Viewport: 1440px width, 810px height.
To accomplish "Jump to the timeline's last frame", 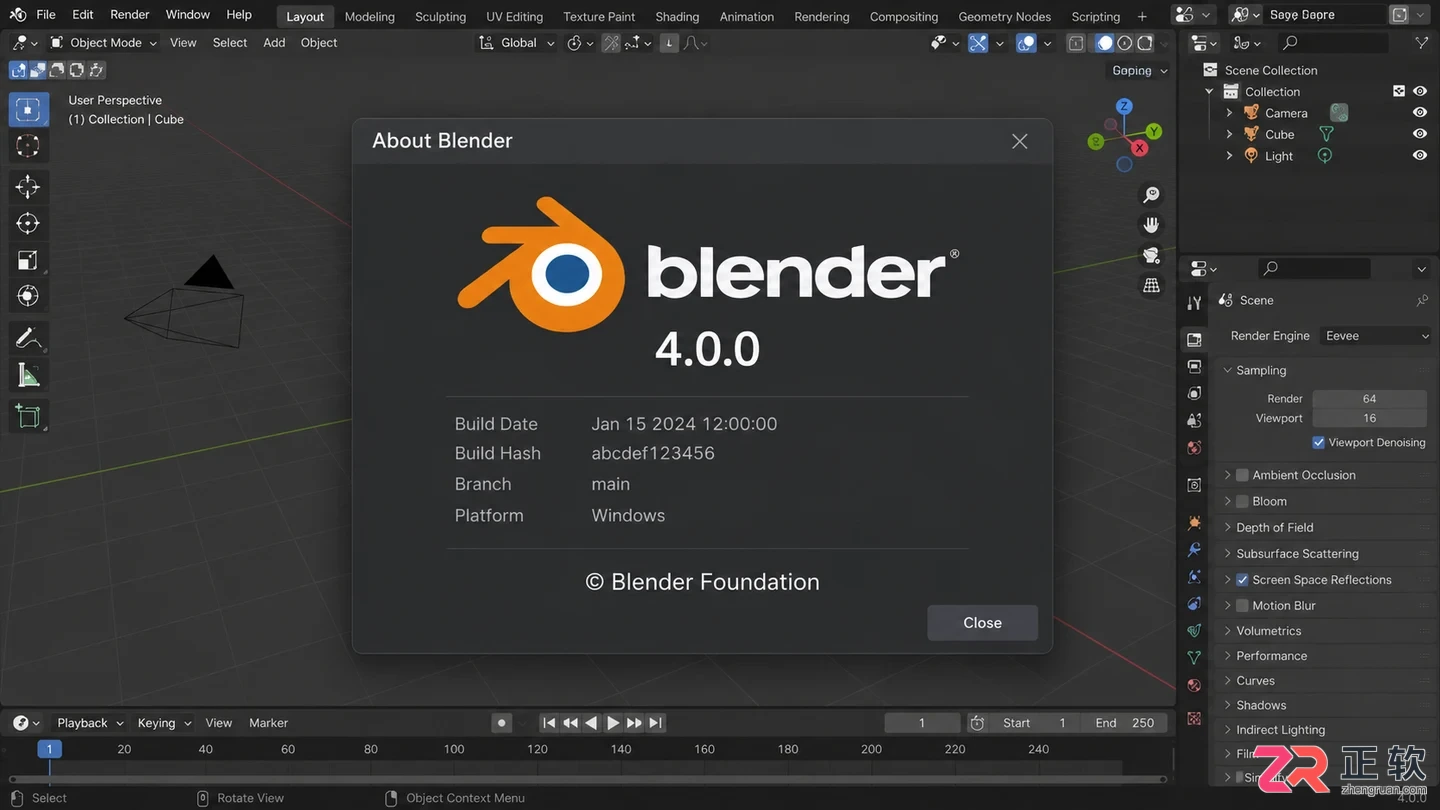I will (x=656, y=723).
